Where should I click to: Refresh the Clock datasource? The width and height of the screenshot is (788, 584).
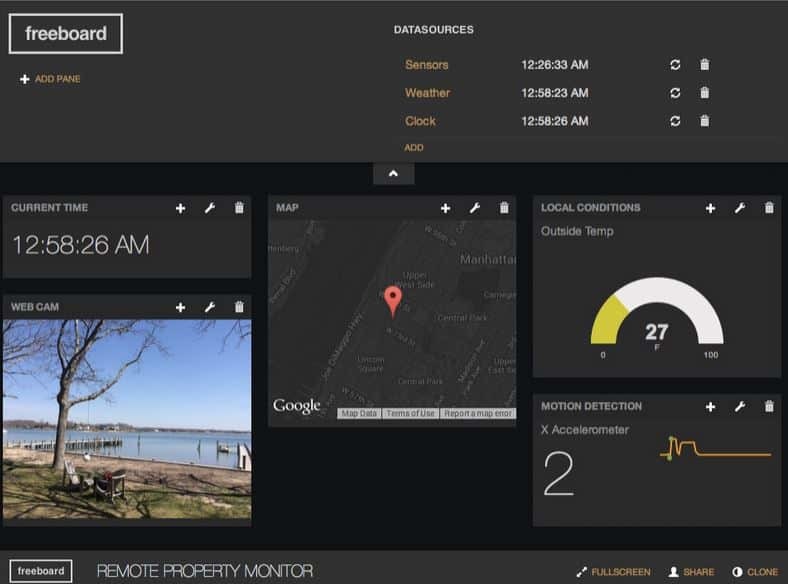point(675,121)
